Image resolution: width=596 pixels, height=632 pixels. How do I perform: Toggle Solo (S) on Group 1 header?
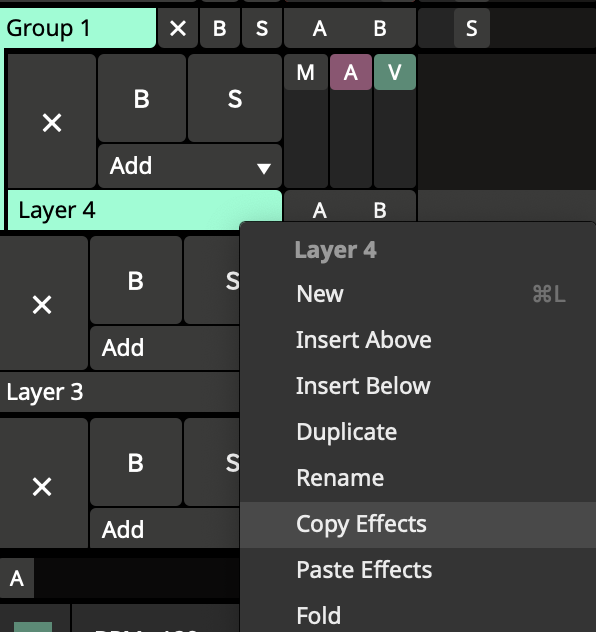pos(262,28)
